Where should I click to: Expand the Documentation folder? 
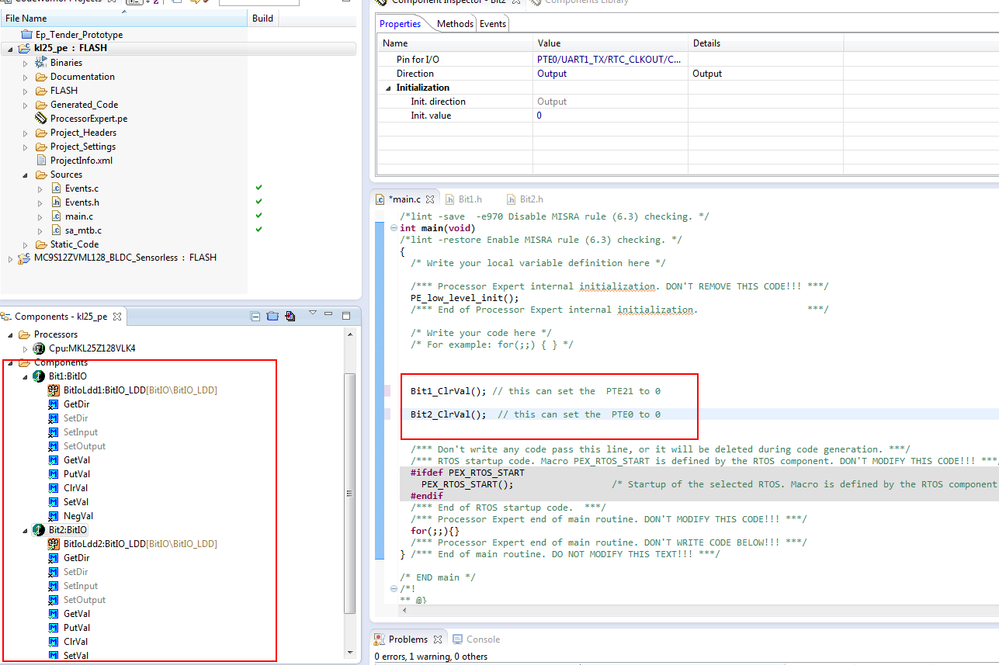[25, 77]
